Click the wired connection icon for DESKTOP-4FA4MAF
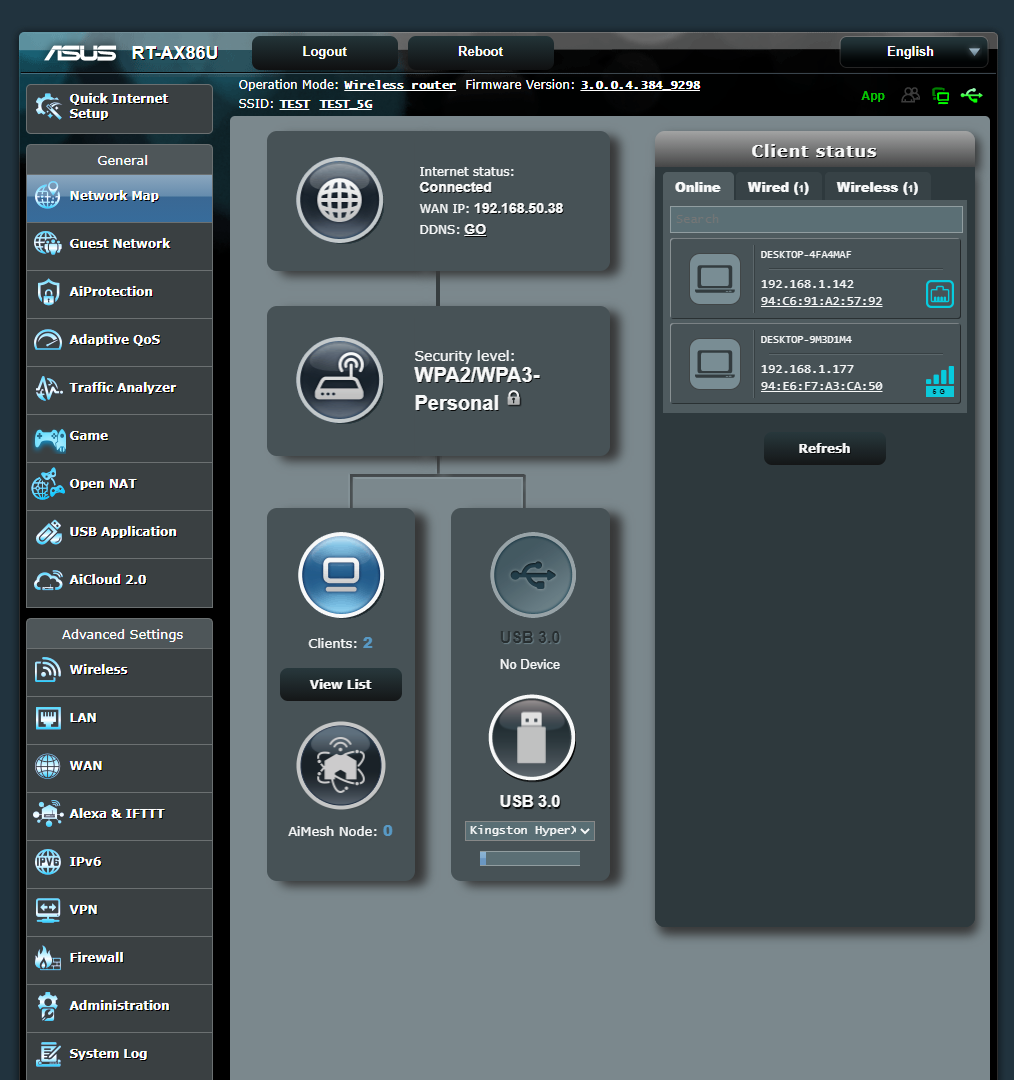The width and height of the screenshot is (1014, 1080). click(939, 294)
